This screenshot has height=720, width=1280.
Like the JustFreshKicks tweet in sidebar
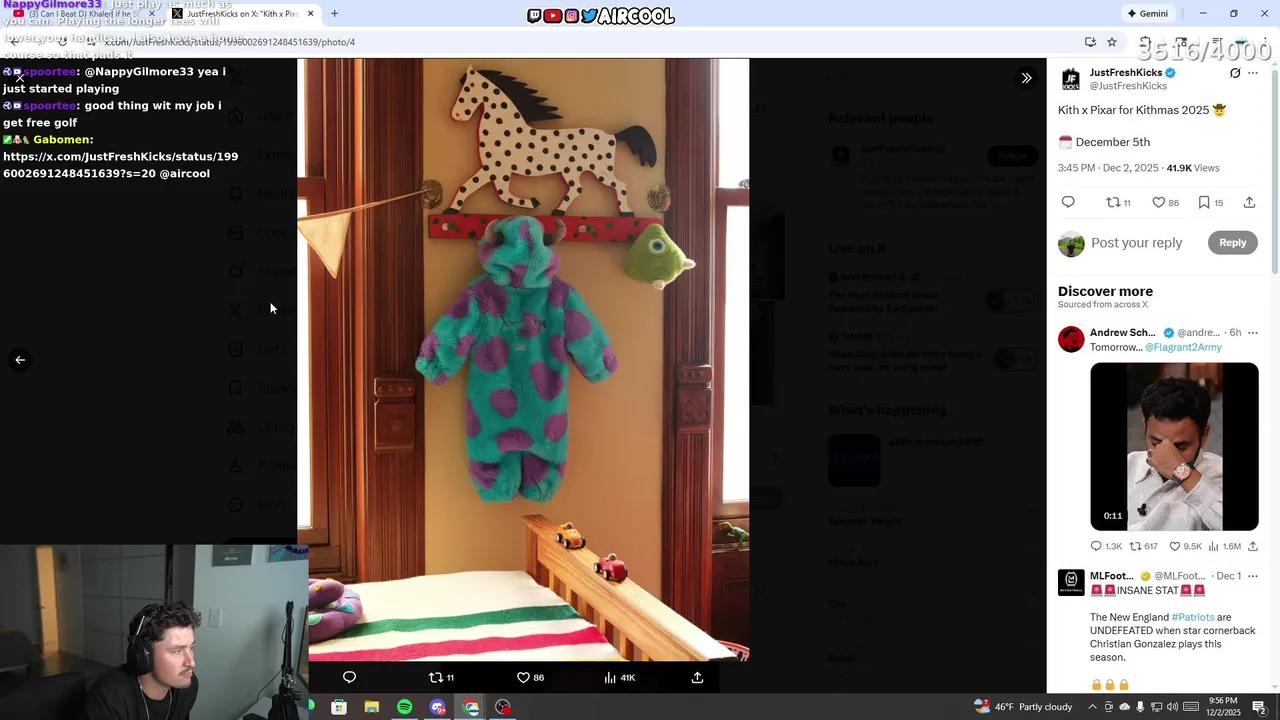click(1165, 202)
